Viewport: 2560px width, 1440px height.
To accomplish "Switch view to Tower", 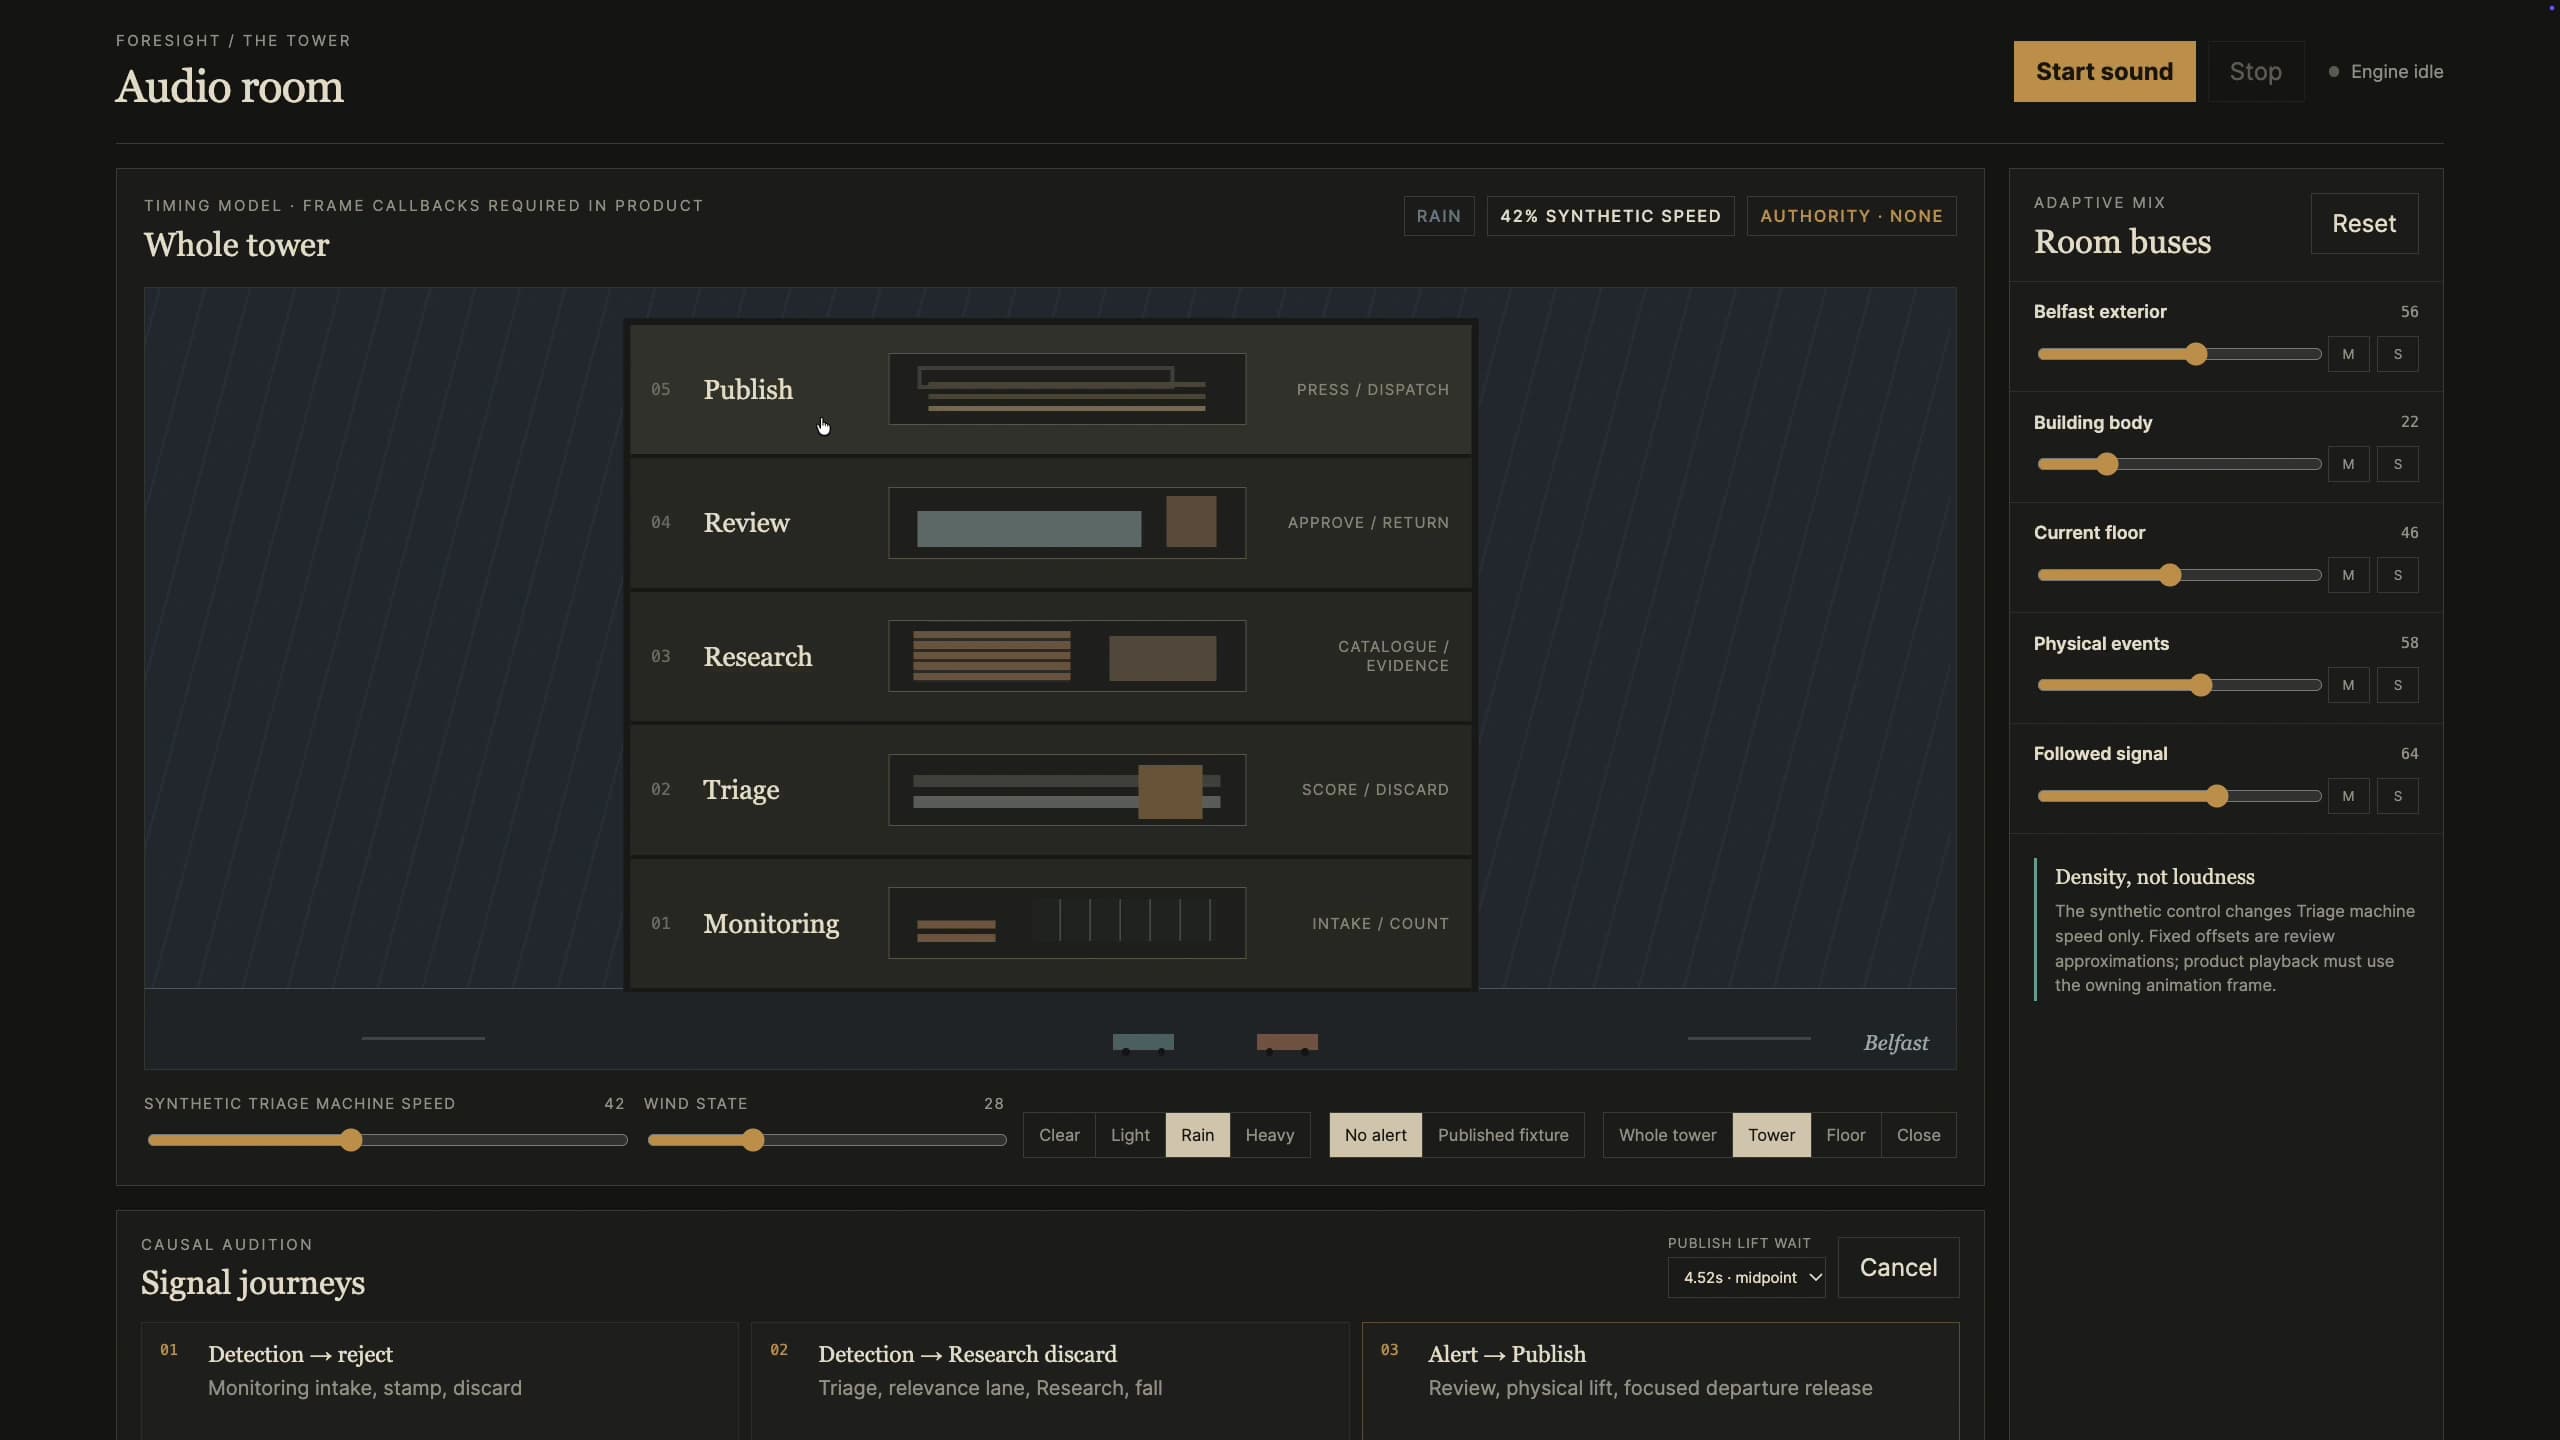I will 1771,1135.
